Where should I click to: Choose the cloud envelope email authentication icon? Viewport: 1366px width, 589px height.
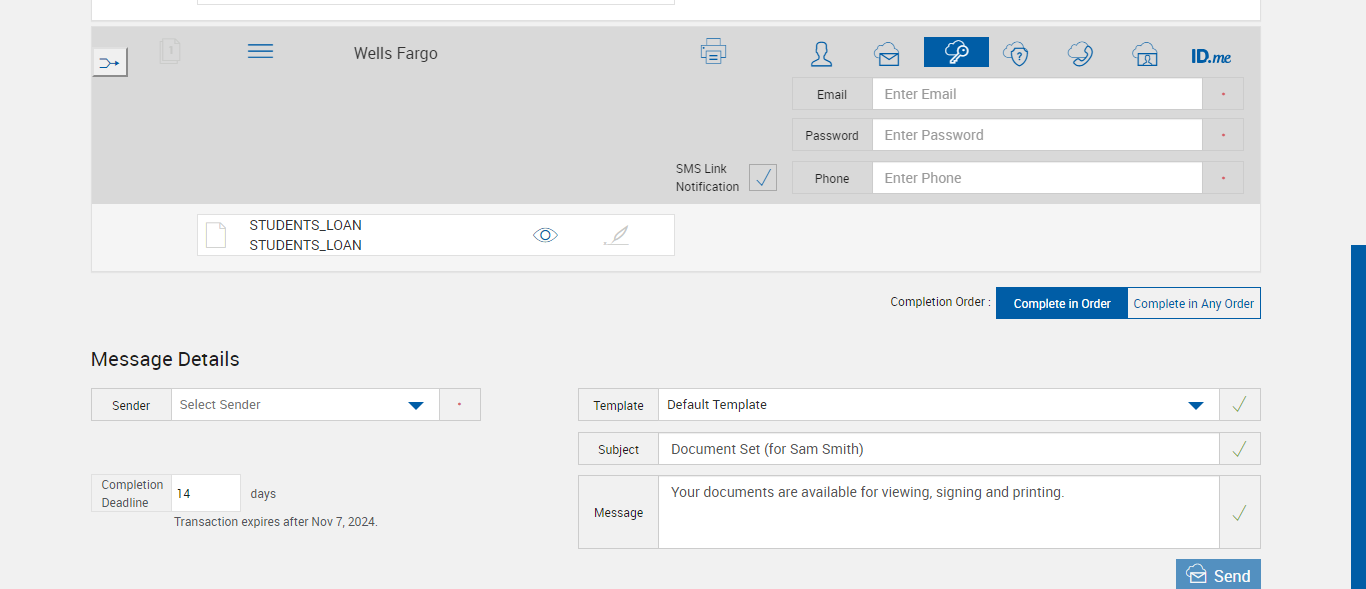tap(887, 54)
